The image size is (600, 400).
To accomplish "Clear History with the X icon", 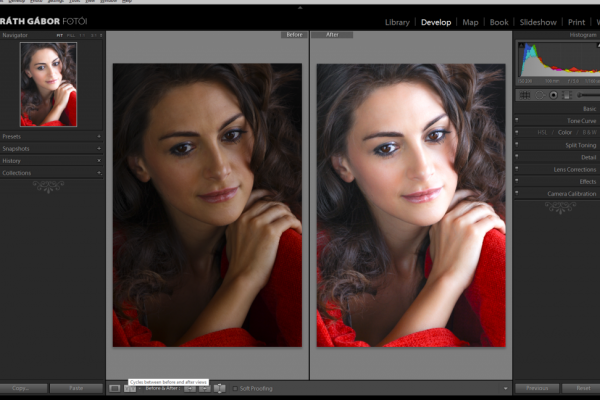I will click(99, 161).
